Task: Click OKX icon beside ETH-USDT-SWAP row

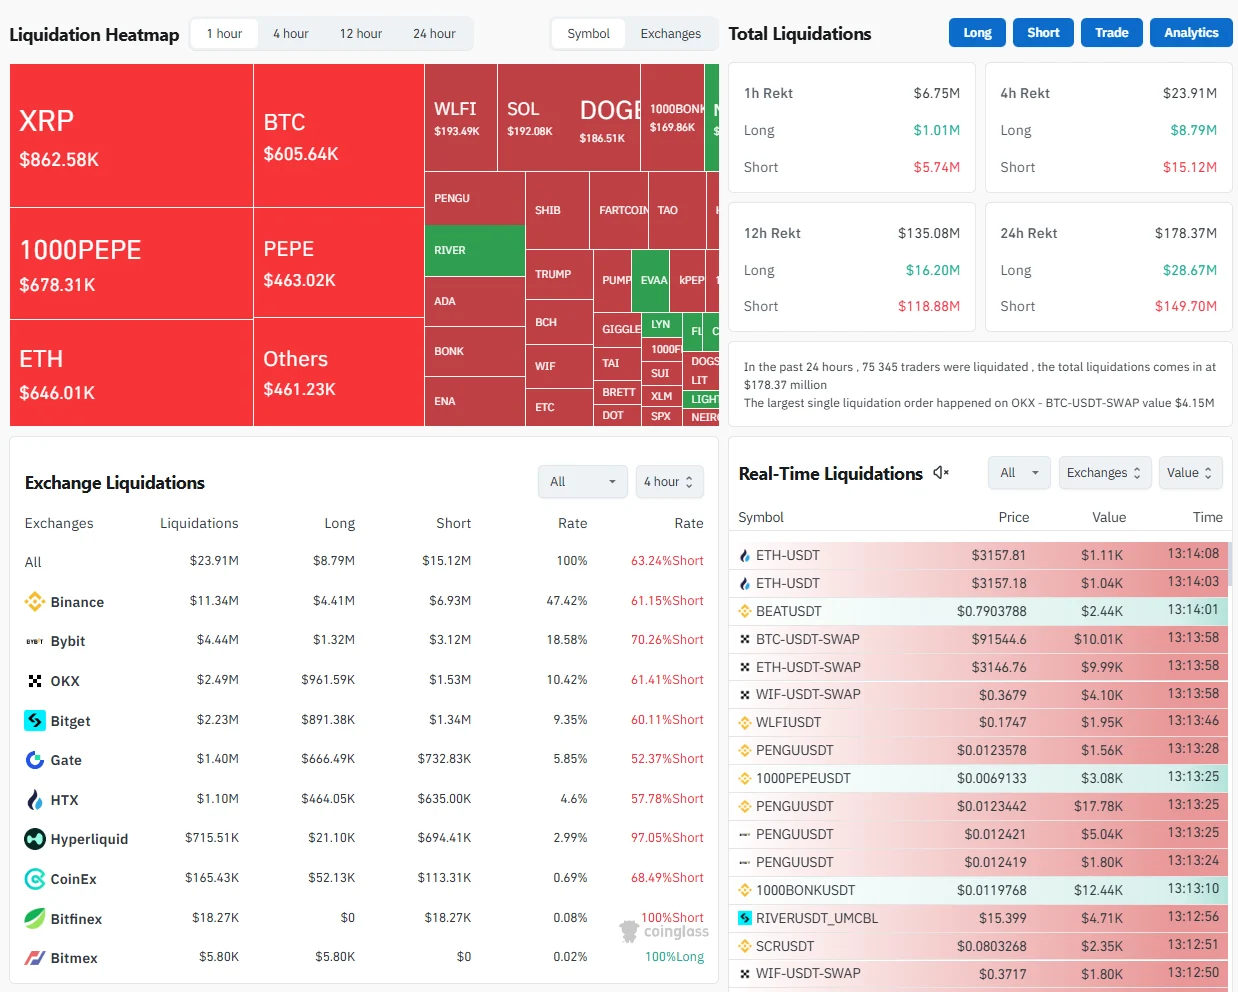Action: pyautogui.click(x=745, y=667)
